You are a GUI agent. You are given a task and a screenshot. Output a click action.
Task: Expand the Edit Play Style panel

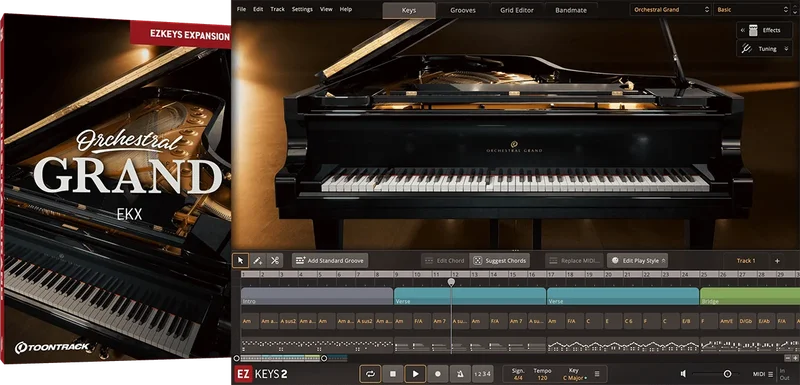tap(637, 261)
